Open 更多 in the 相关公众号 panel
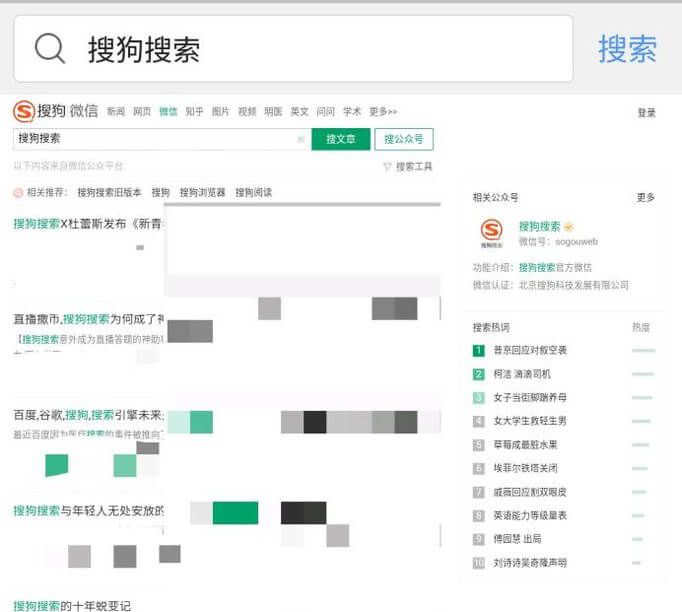 tap(645, 197)
